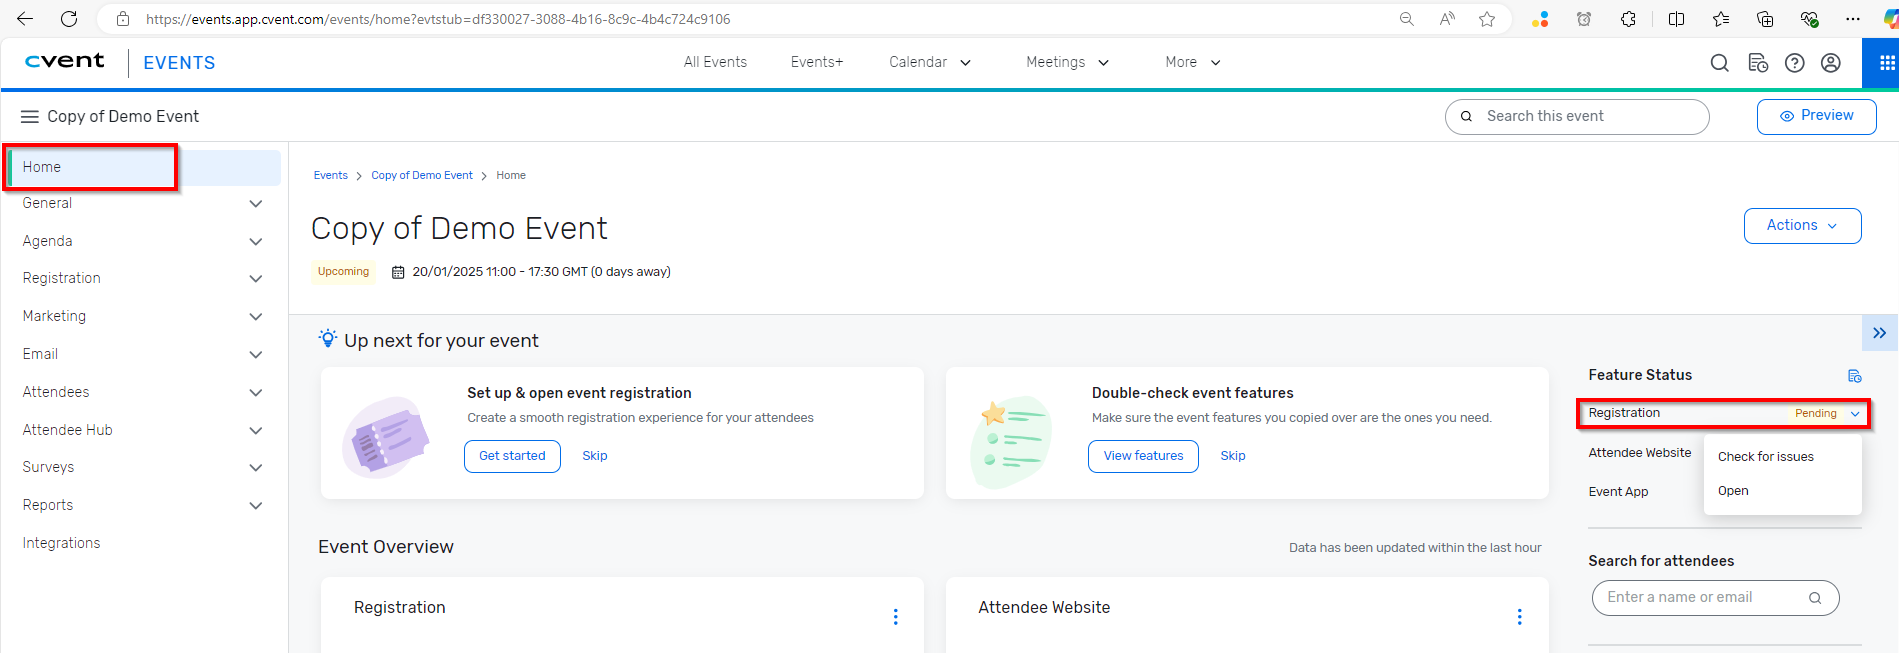This screenshot has height=653, width=1899.
Task: Click the browser address bar URL
Action: 438,19
